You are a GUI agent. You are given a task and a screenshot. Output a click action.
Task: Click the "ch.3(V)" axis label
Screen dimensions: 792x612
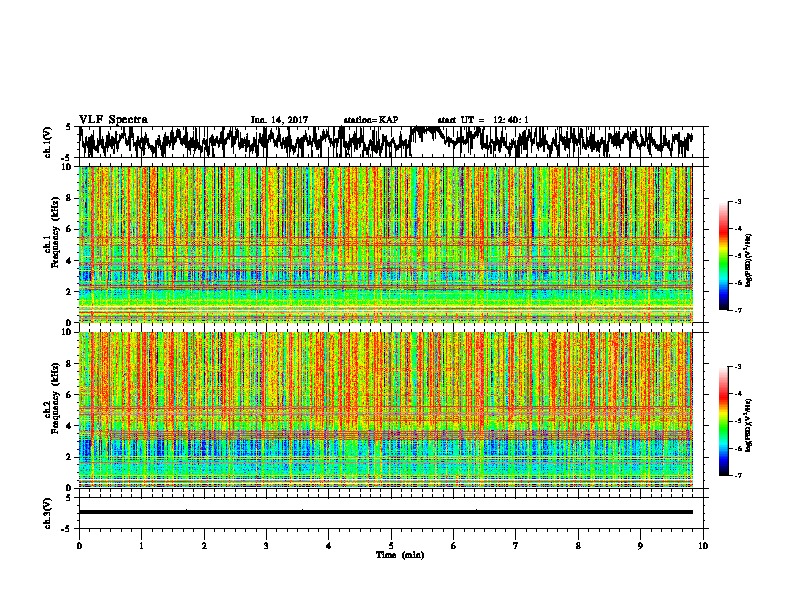tap(48, 513)
